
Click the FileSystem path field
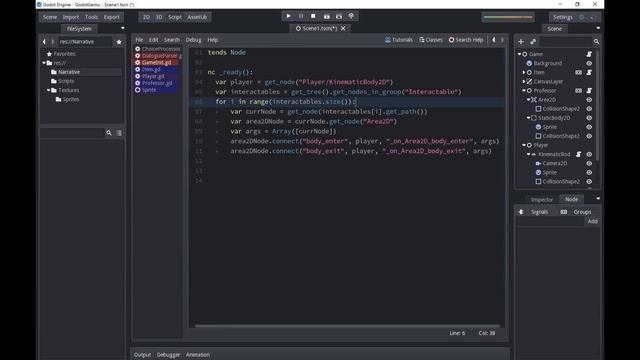84,42
